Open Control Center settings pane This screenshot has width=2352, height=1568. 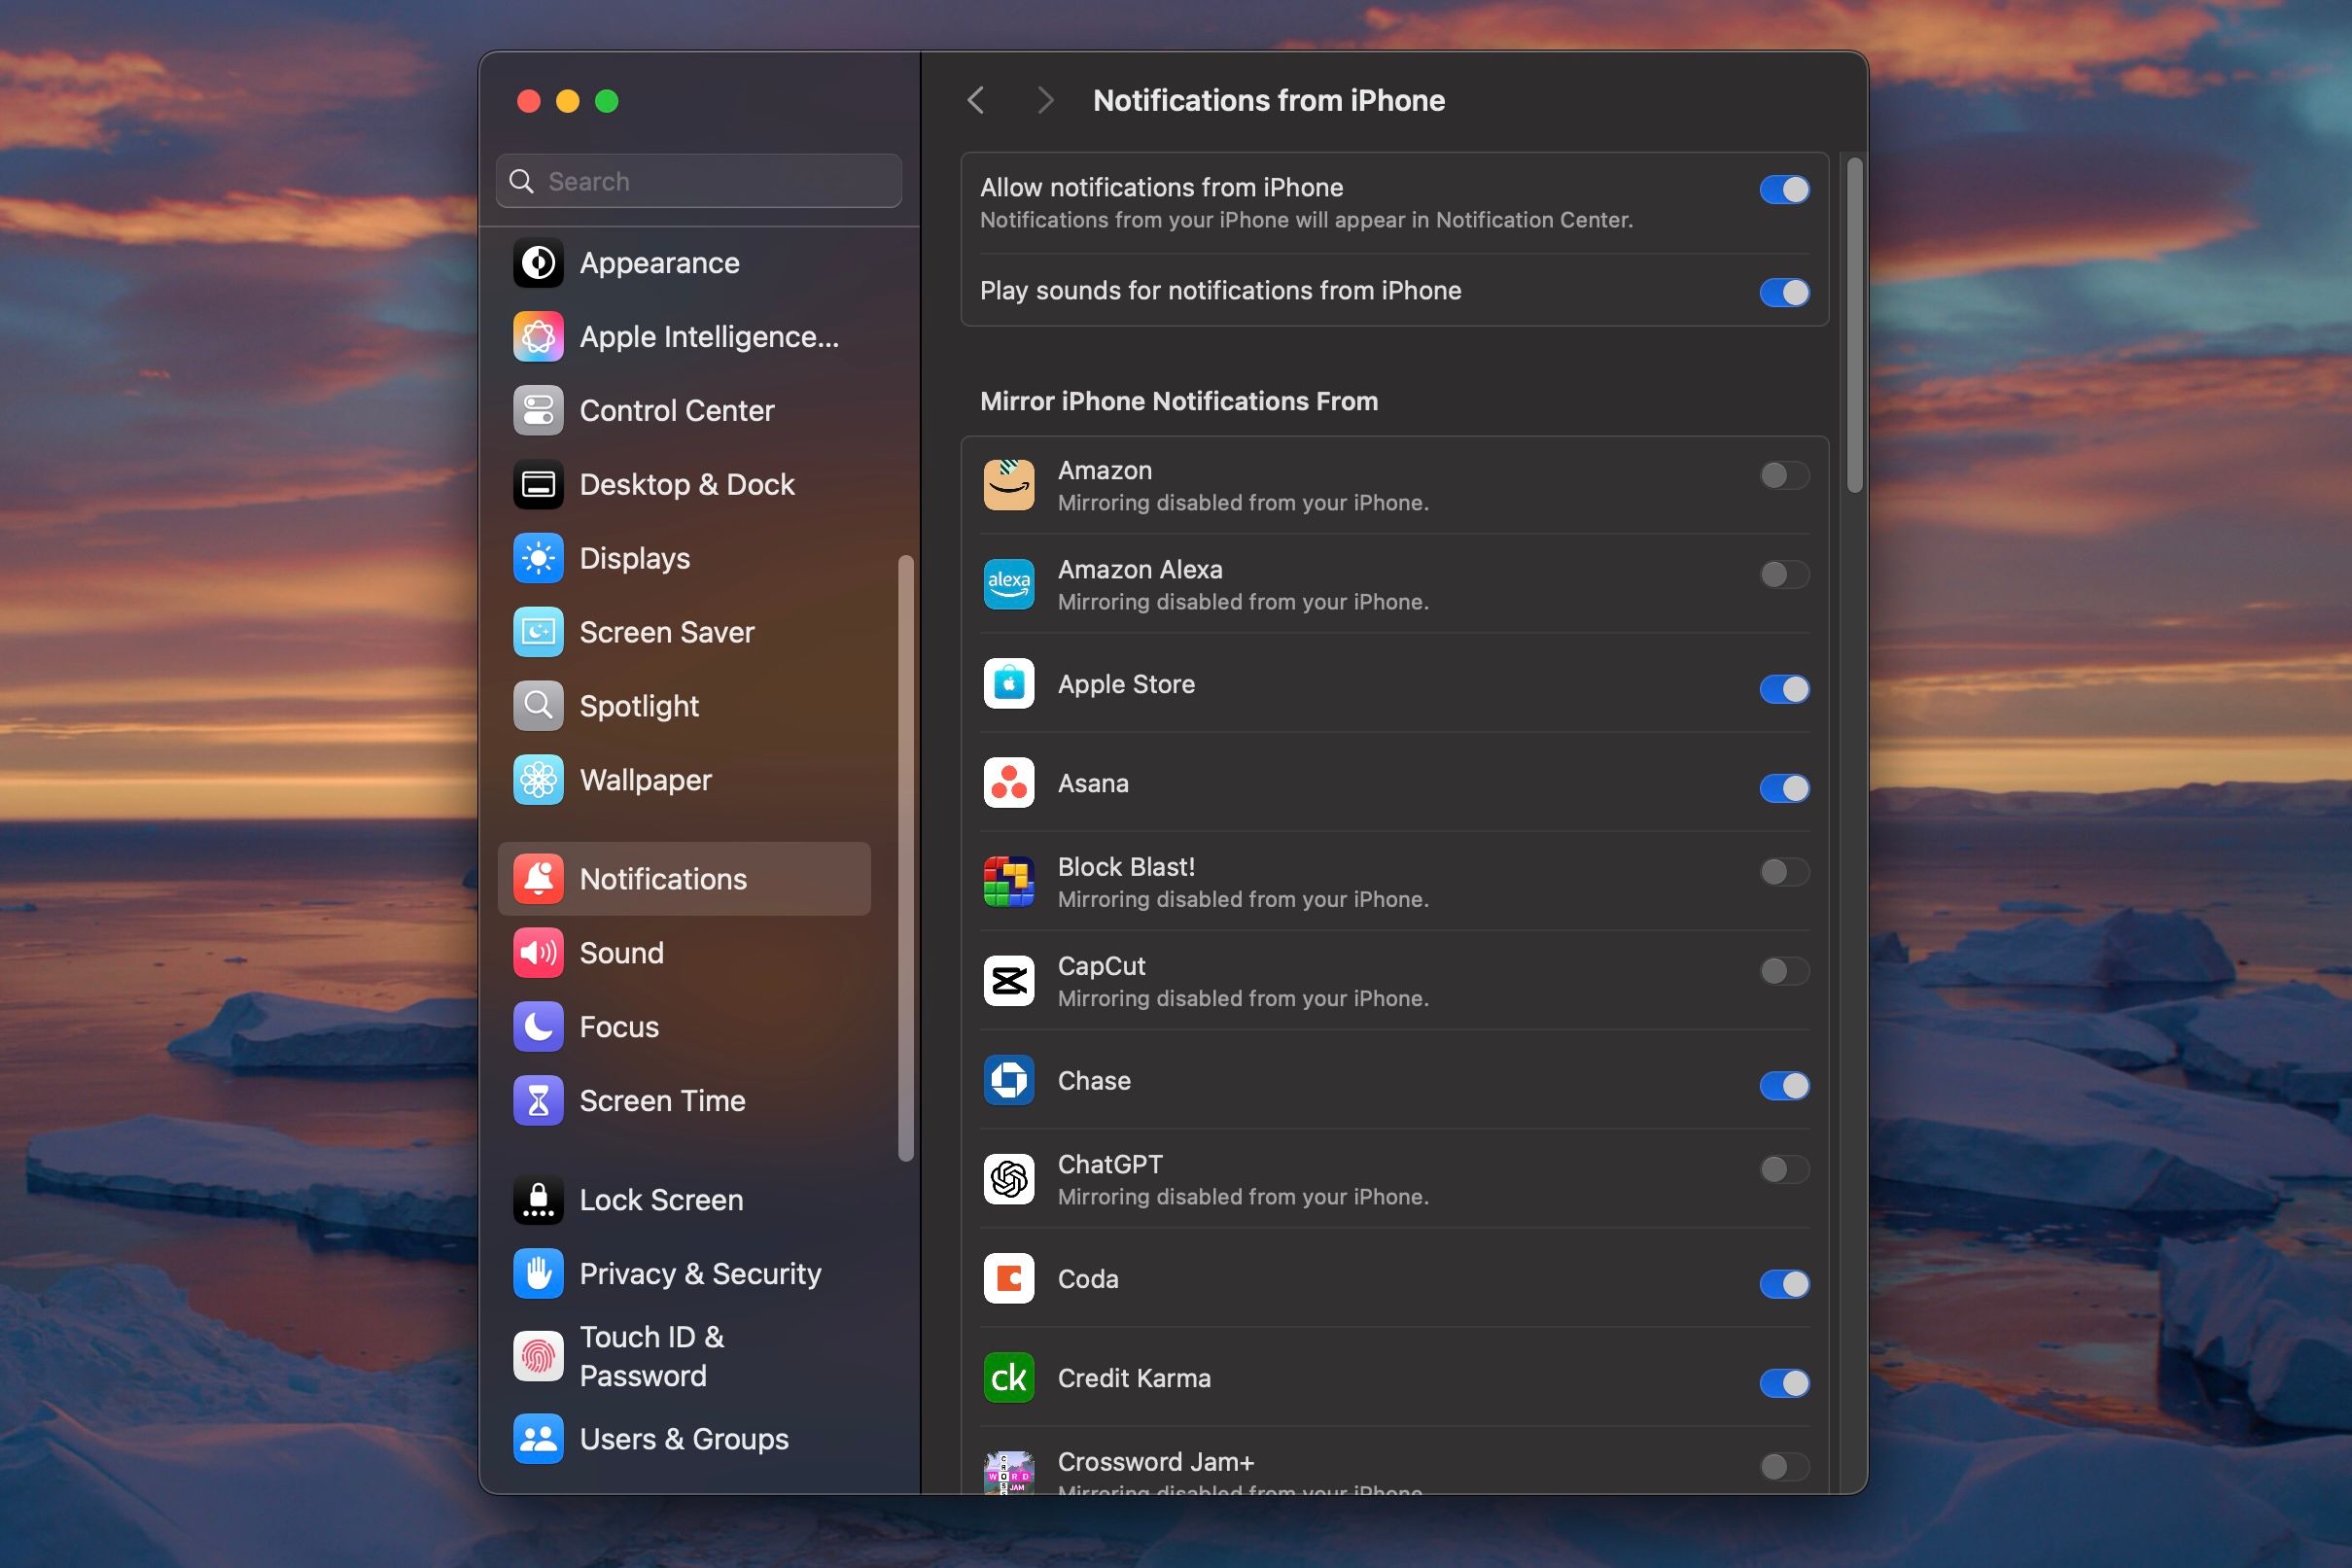pyautogui.click(x=684, y=411)
